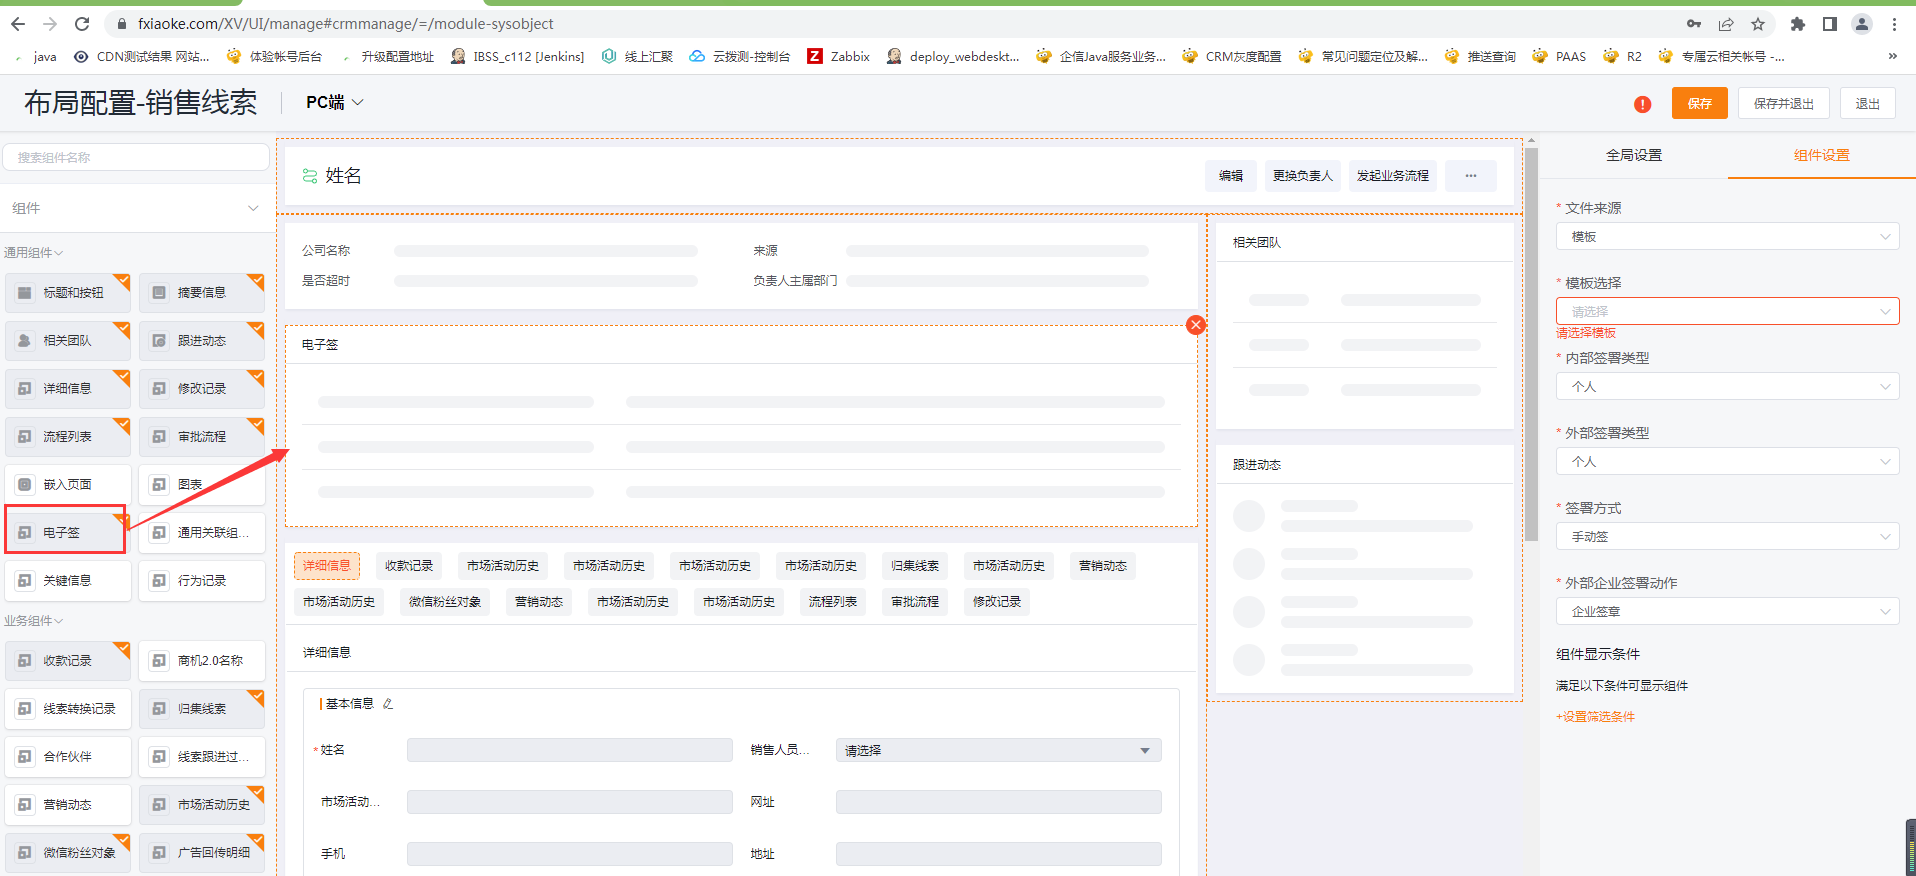Open the browser profile avatar icon
The height and width of the screenshot is (876, 1916).
(1862, 24)
